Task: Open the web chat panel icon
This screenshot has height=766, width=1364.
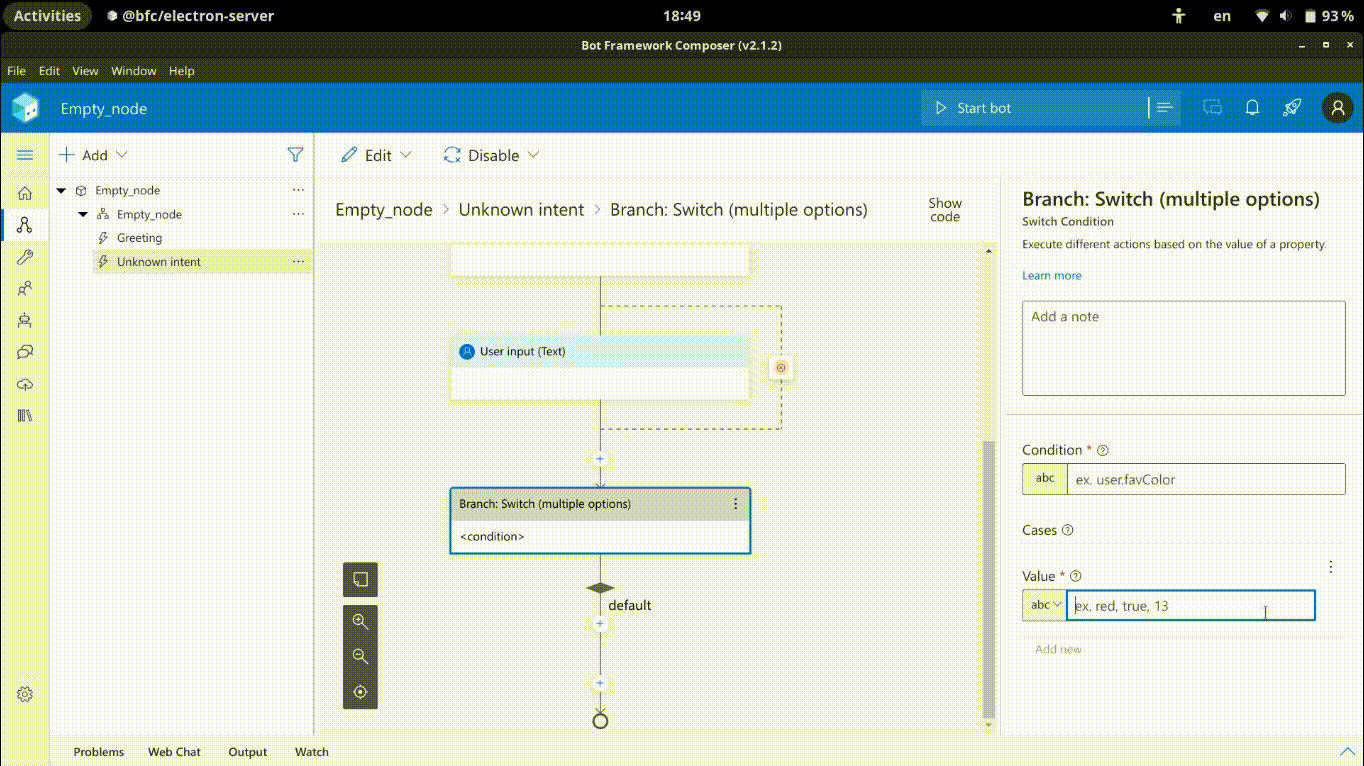Action: tap(1213, 108)
